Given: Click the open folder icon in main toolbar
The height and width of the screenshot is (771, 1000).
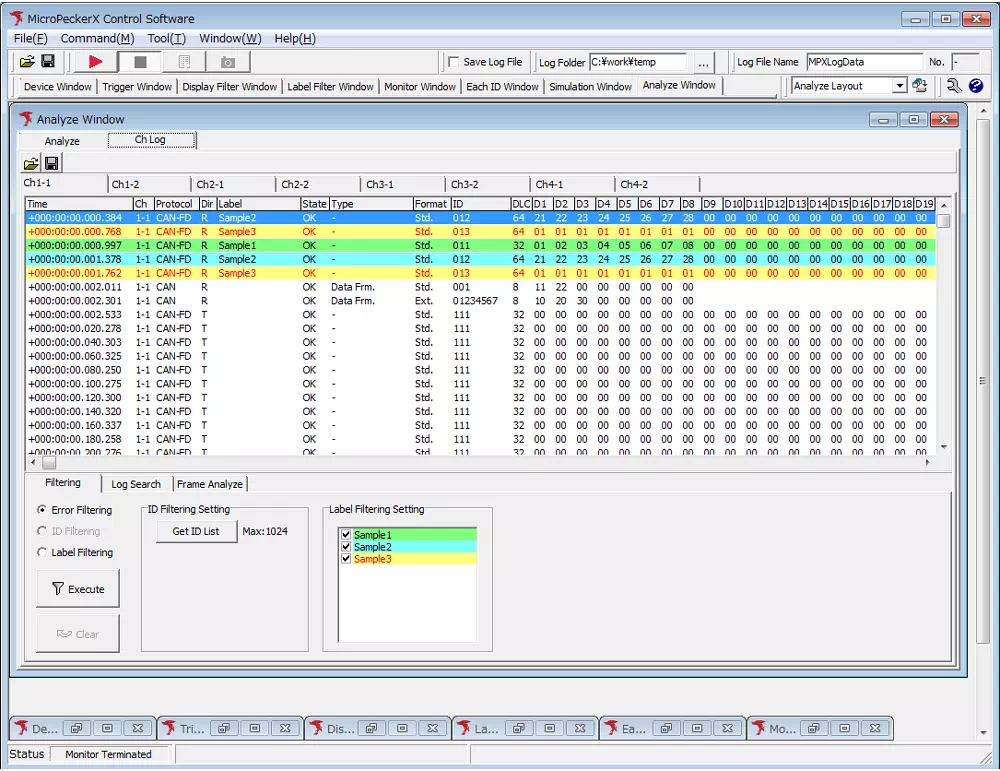Looking at the screenshot, I should pos(27,62).
